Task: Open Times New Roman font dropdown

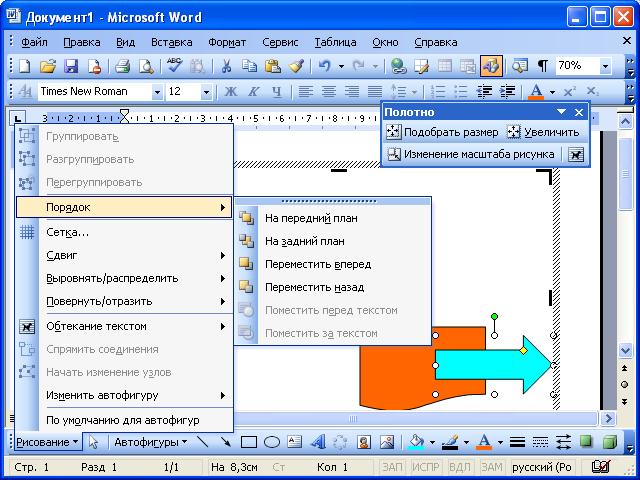Action: tap(157, 92)
